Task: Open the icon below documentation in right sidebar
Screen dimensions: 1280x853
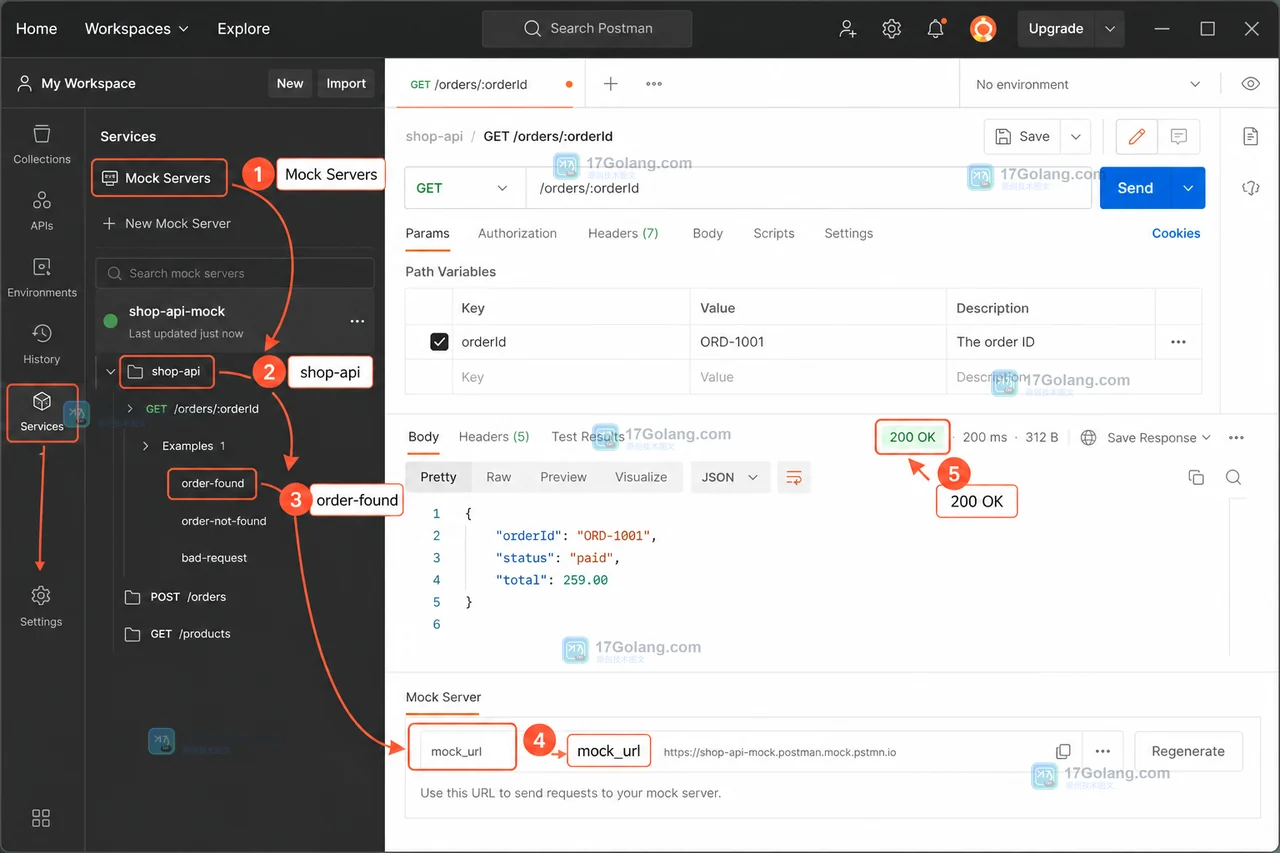Action: [x=1250, y=188]
